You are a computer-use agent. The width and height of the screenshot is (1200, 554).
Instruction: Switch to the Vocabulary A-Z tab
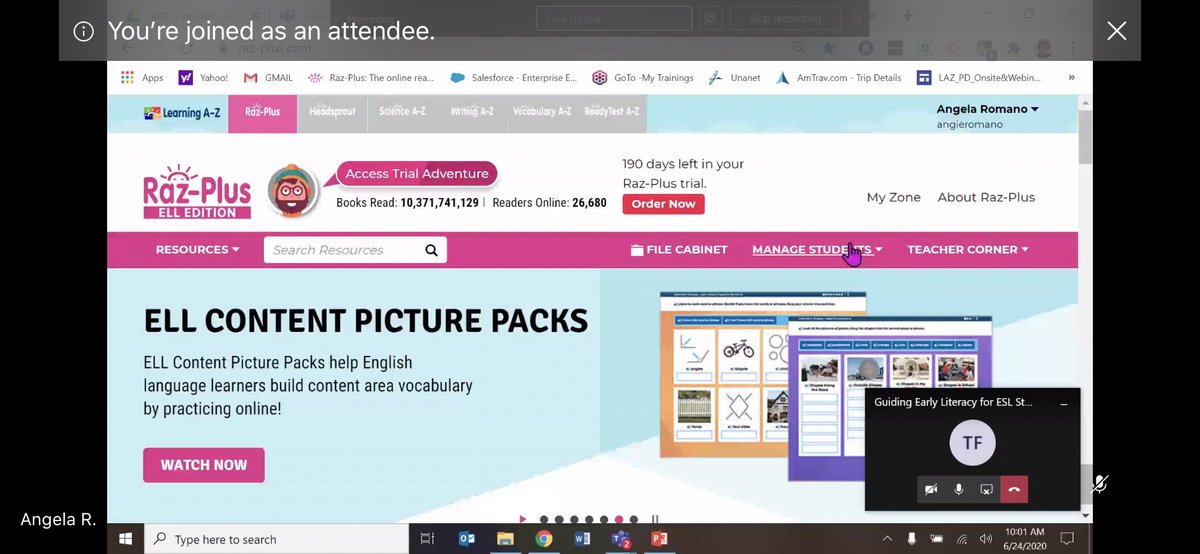[x=541, y=112]
